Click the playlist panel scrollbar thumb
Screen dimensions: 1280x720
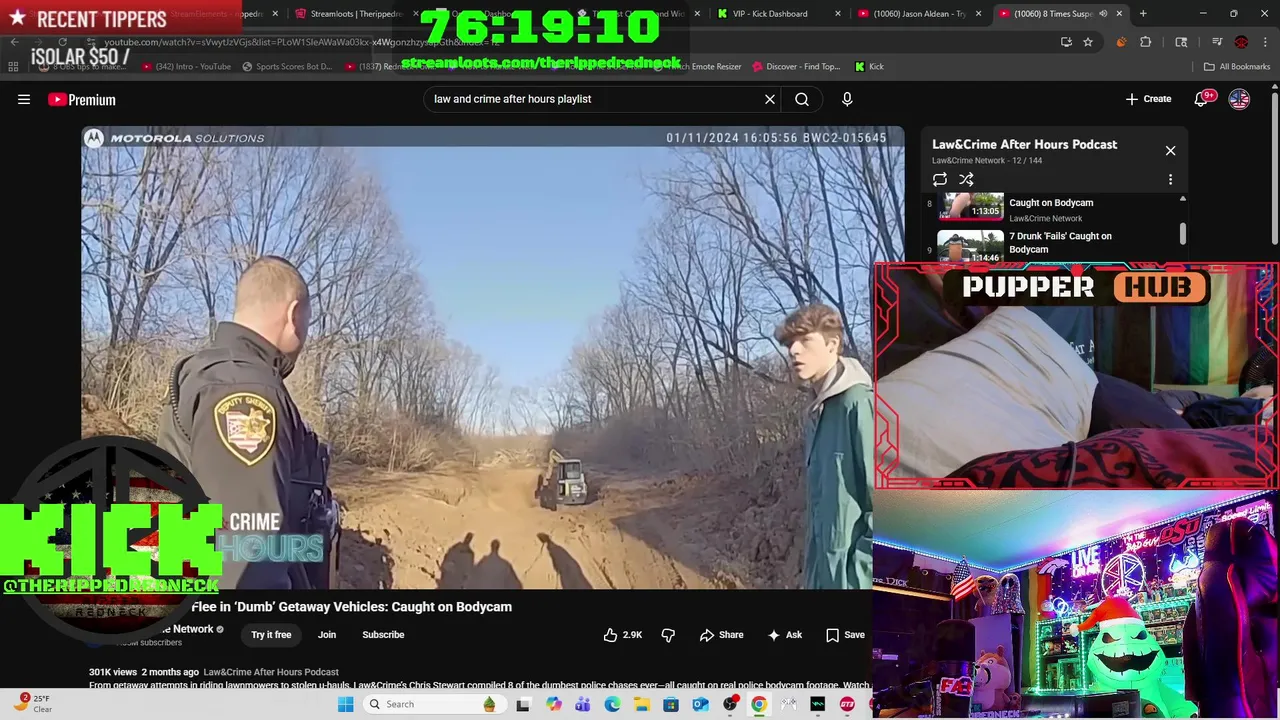pos(1182,233)
